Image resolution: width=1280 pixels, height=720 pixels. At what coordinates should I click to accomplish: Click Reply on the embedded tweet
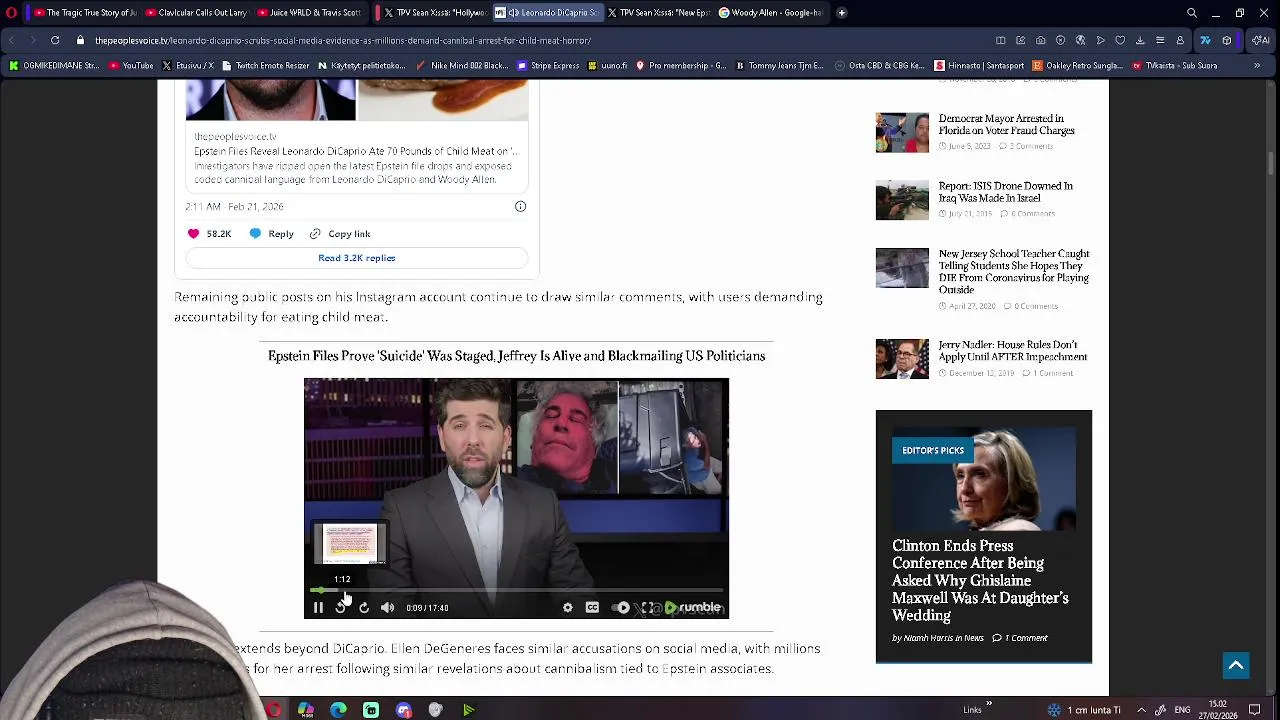coord(271,234)
